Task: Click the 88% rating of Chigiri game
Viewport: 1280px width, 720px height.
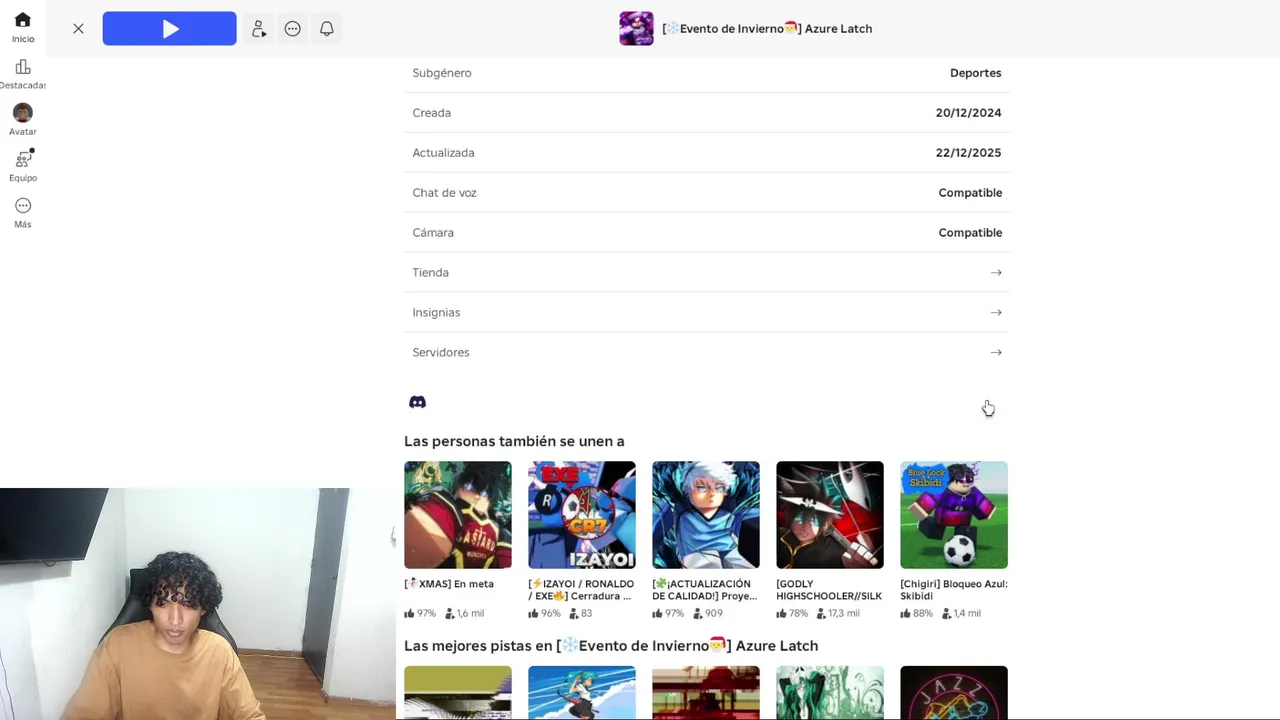Action: (916, 613)
